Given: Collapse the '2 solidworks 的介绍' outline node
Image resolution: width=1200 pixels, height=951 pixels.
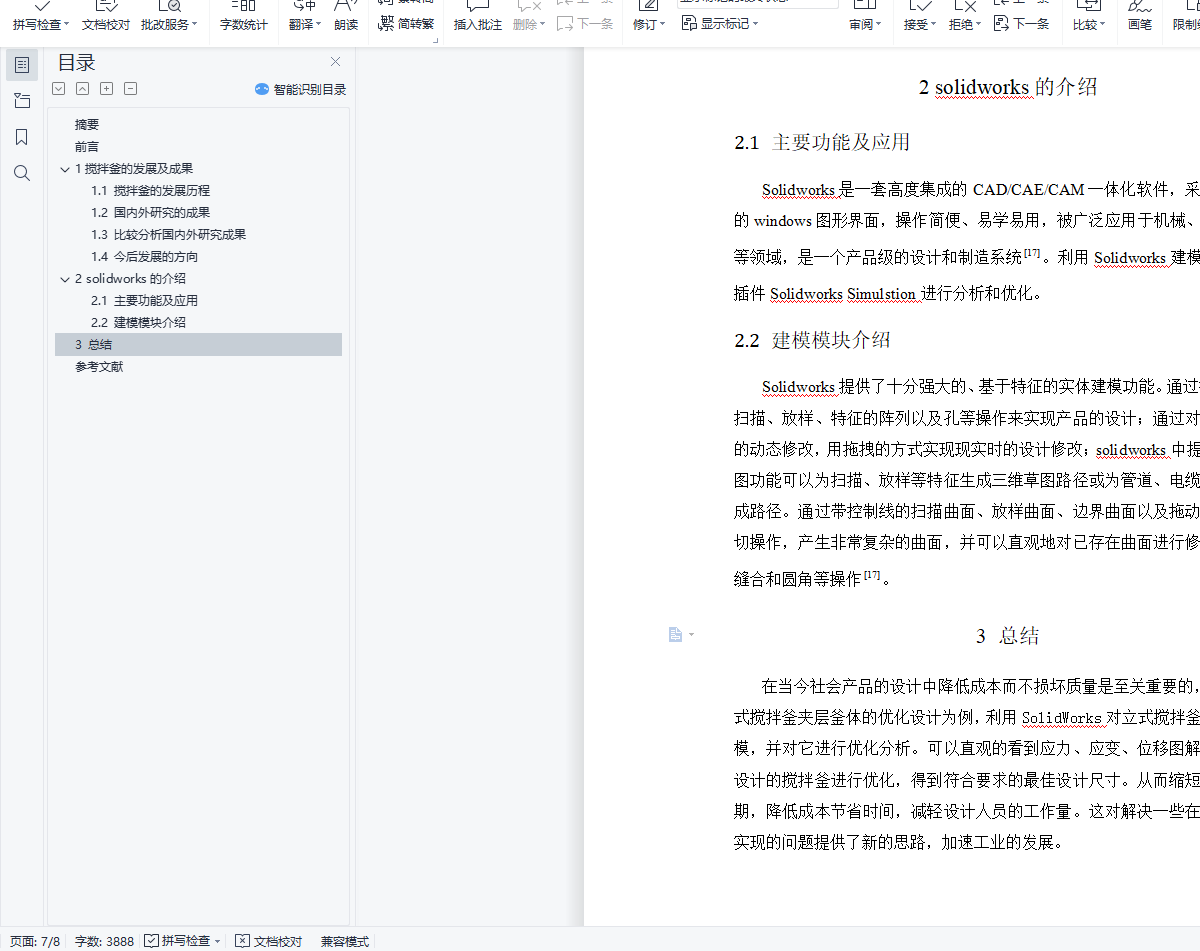Looking at the screenshot, I should [x=65, y=279].
